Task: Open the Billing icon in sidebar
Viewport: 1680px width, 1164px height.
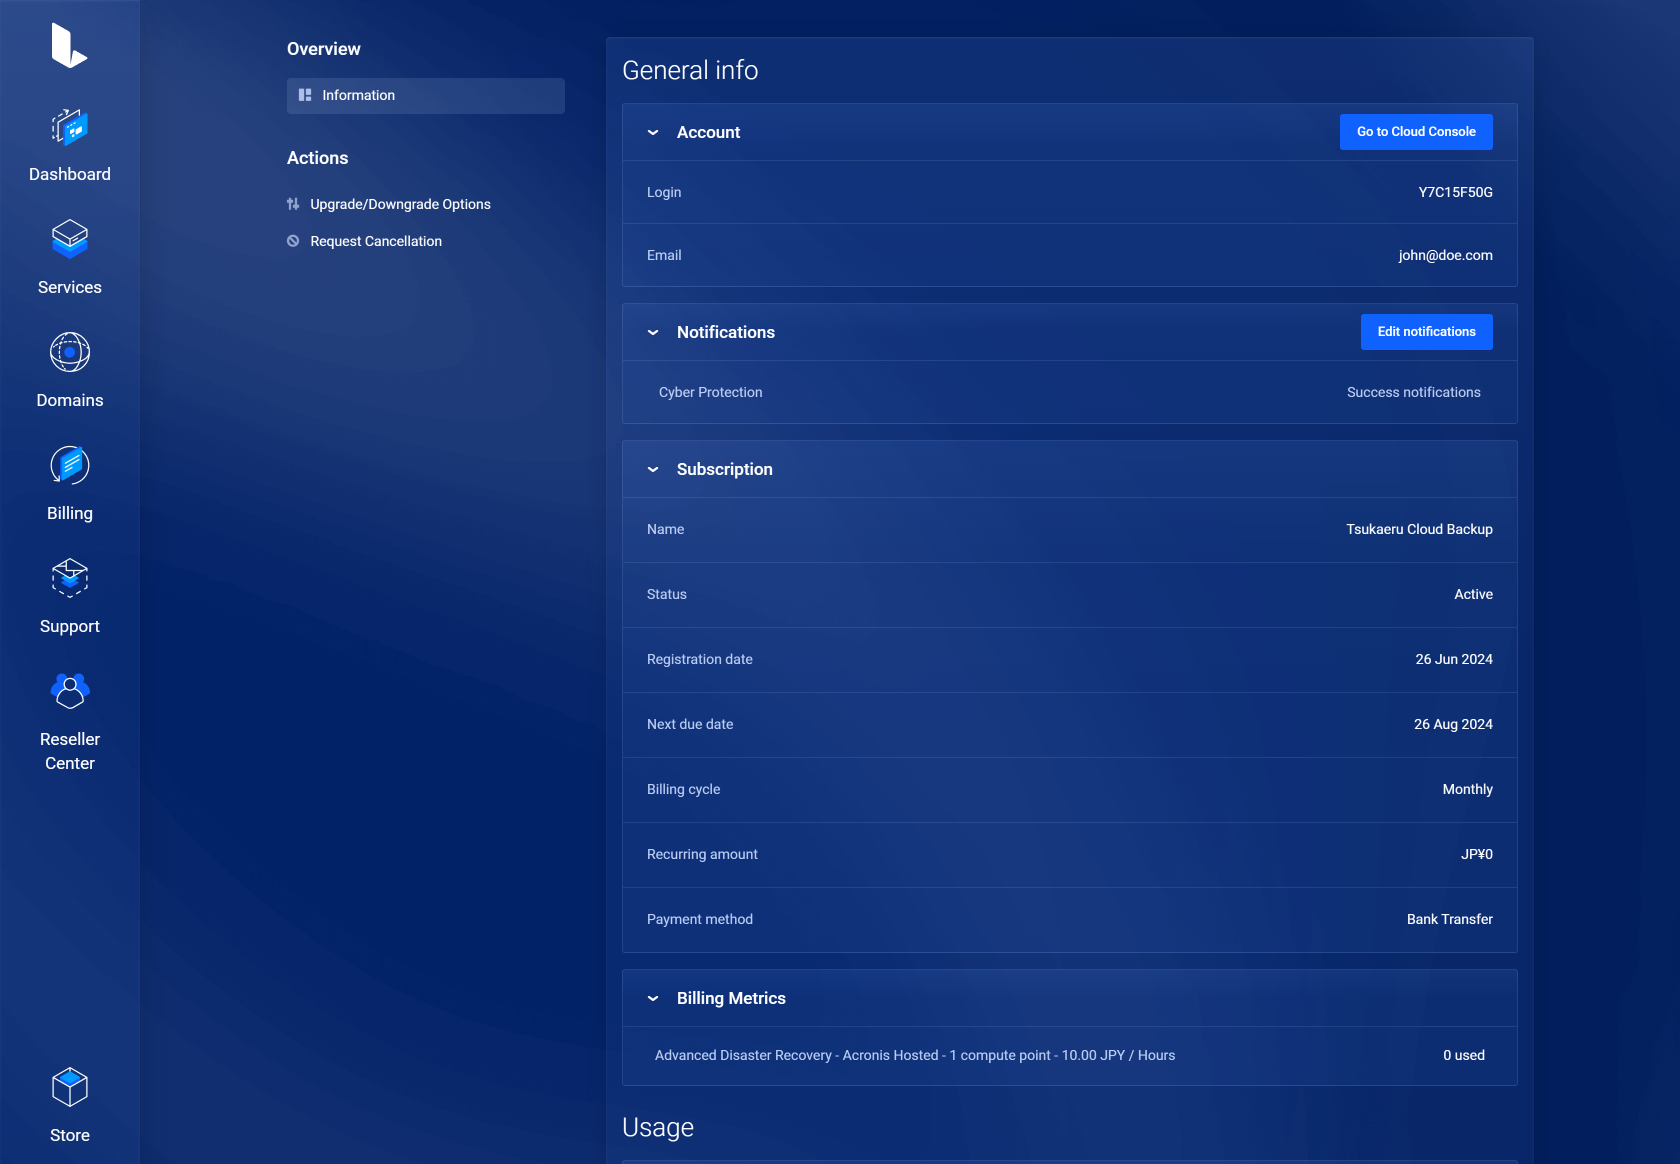Action: point(70,465)
